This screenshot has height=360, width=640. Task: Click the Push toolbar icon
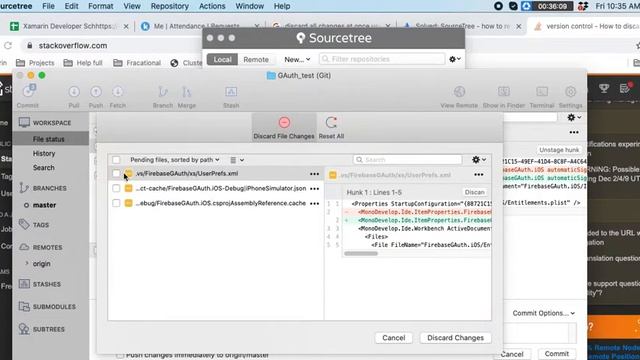96,92
